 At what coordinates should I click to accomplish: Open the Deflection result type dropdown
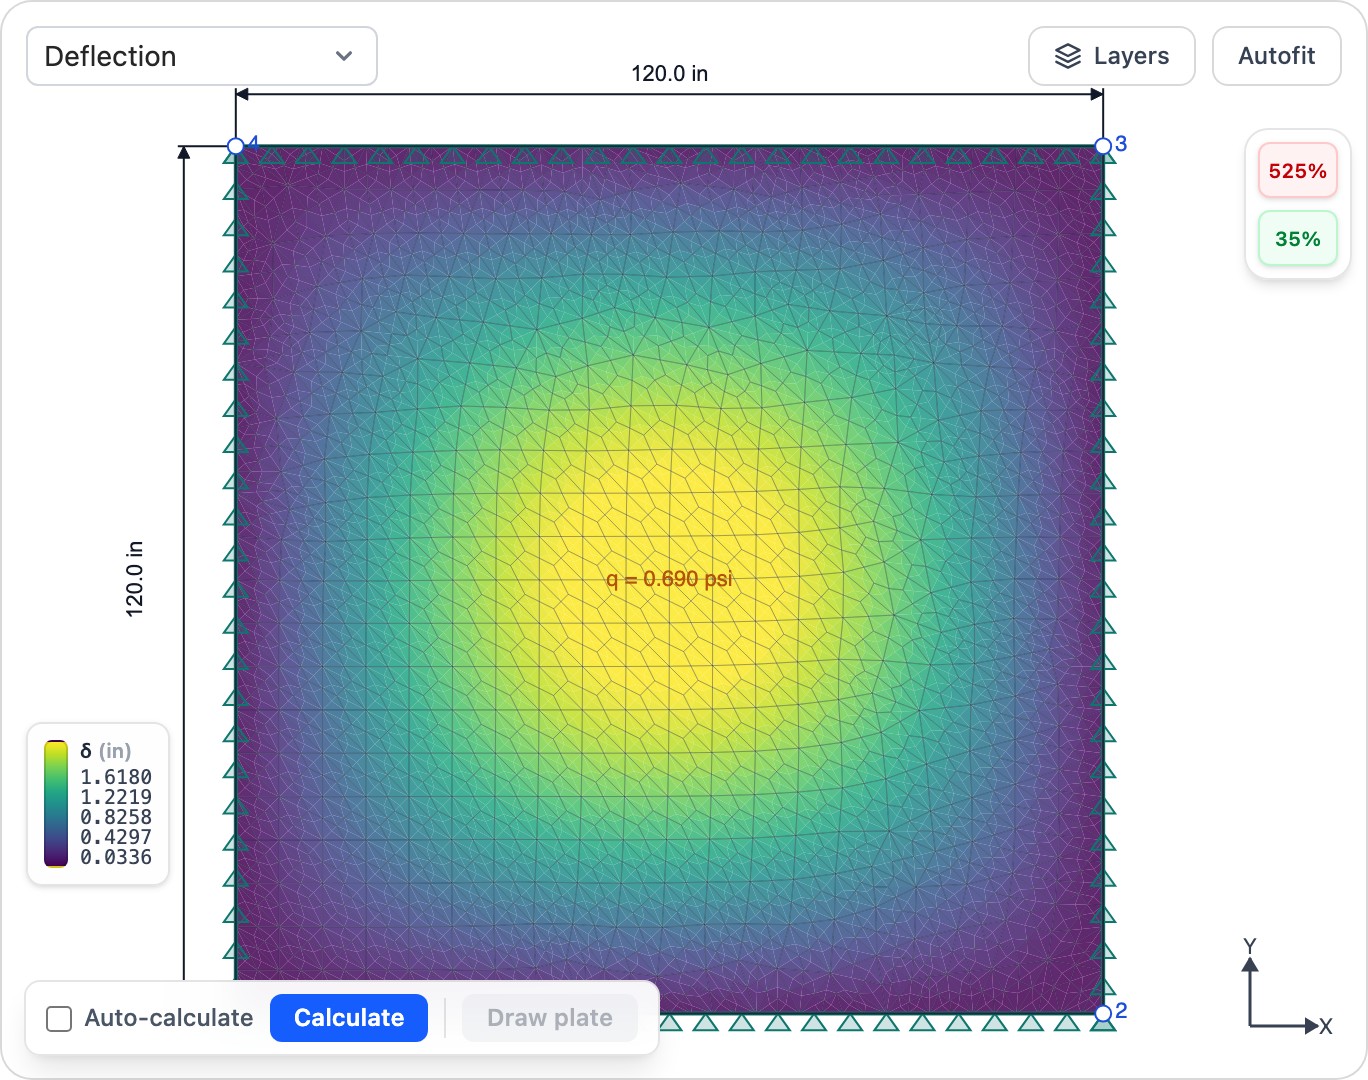tap(201, 56)
